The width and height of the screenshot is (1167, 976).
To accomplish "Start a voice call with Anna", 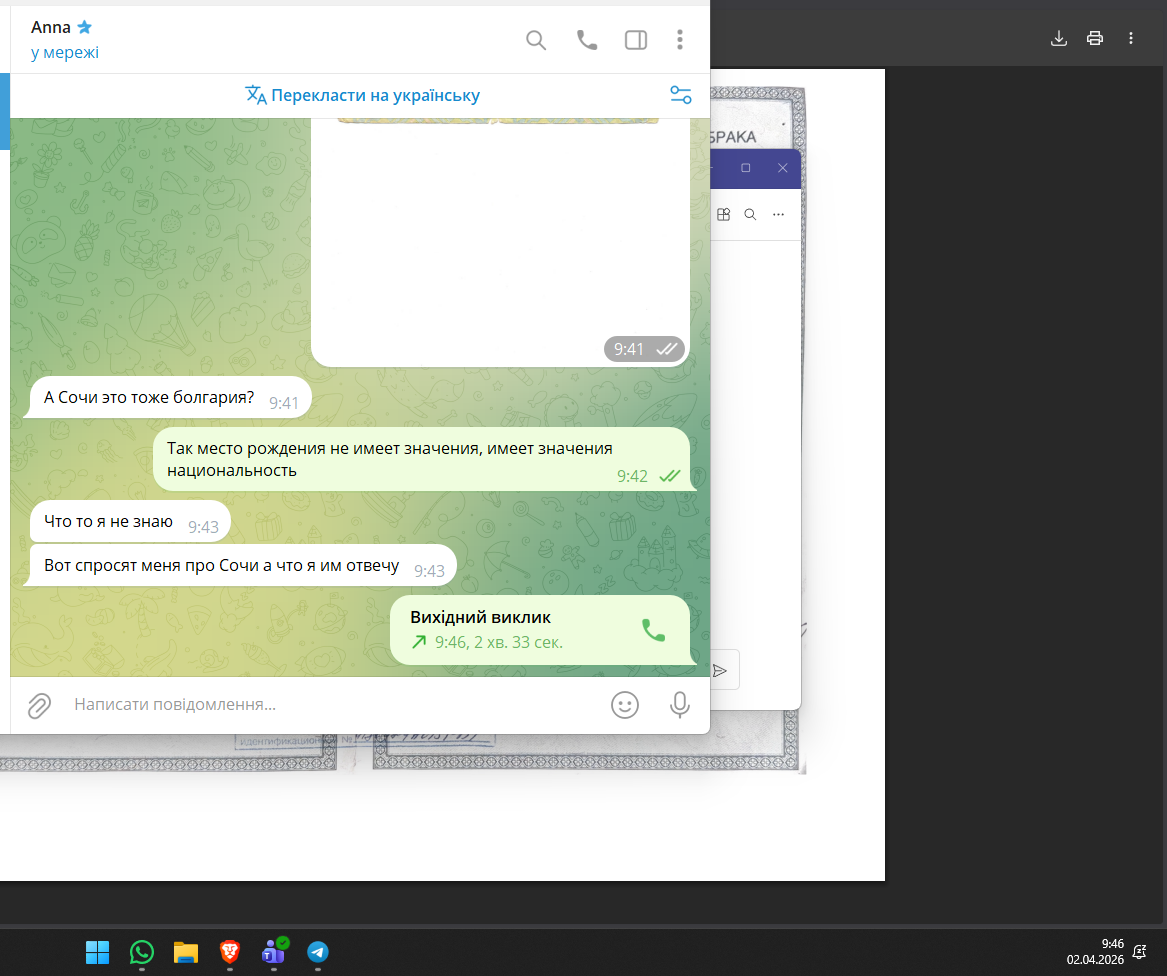I will 586,40.
